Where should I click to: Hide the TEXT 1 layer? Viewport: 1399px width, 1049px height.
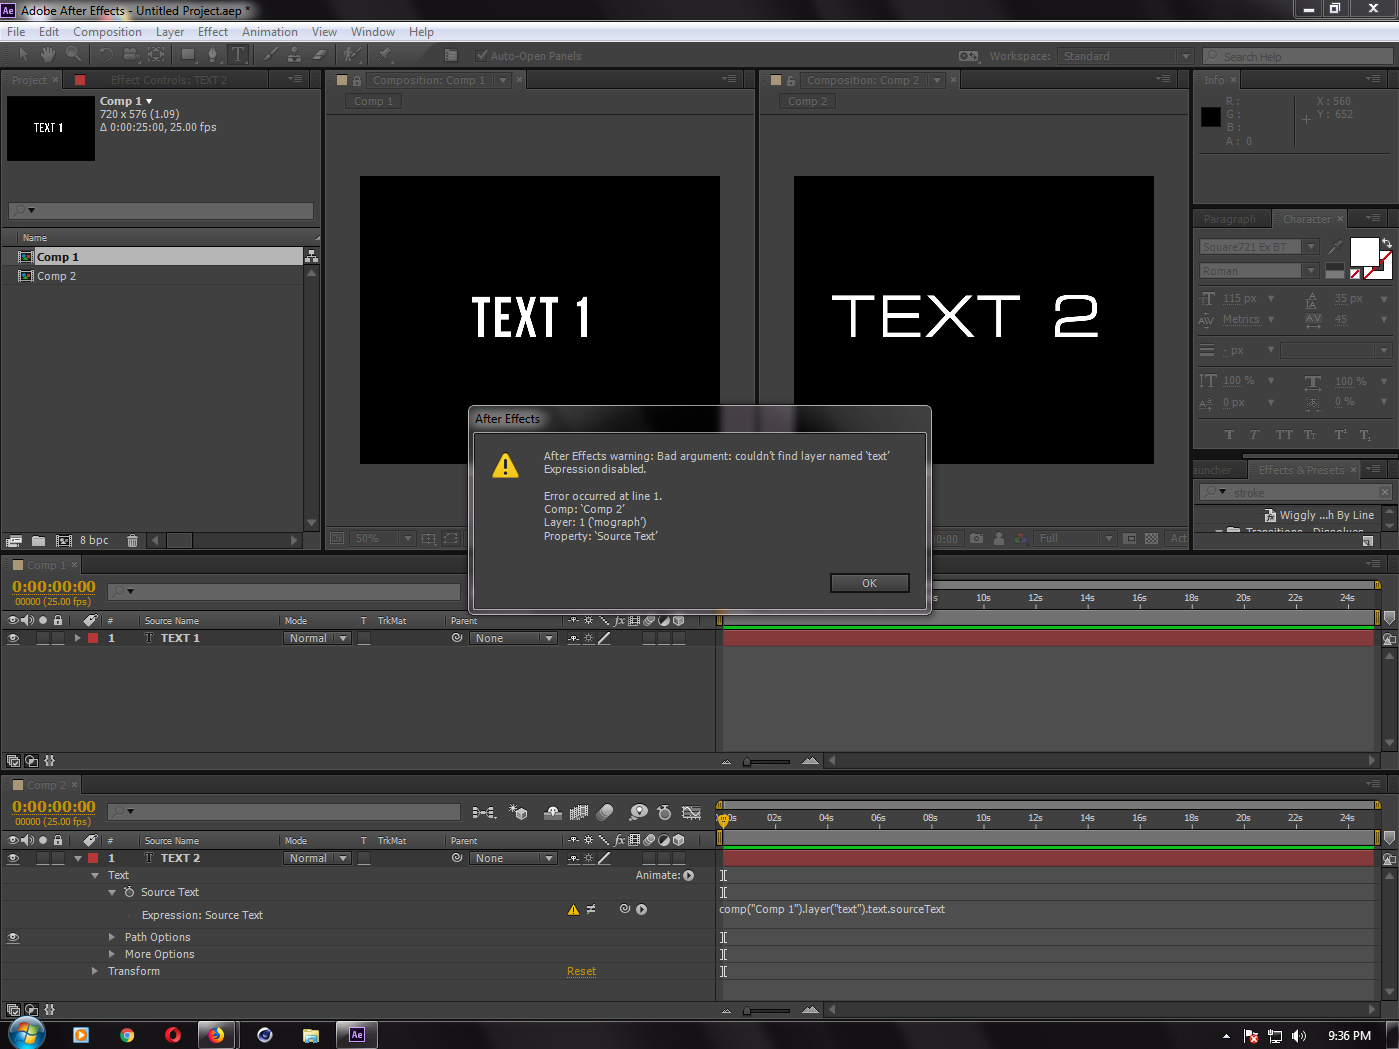[x=13, y=637]
